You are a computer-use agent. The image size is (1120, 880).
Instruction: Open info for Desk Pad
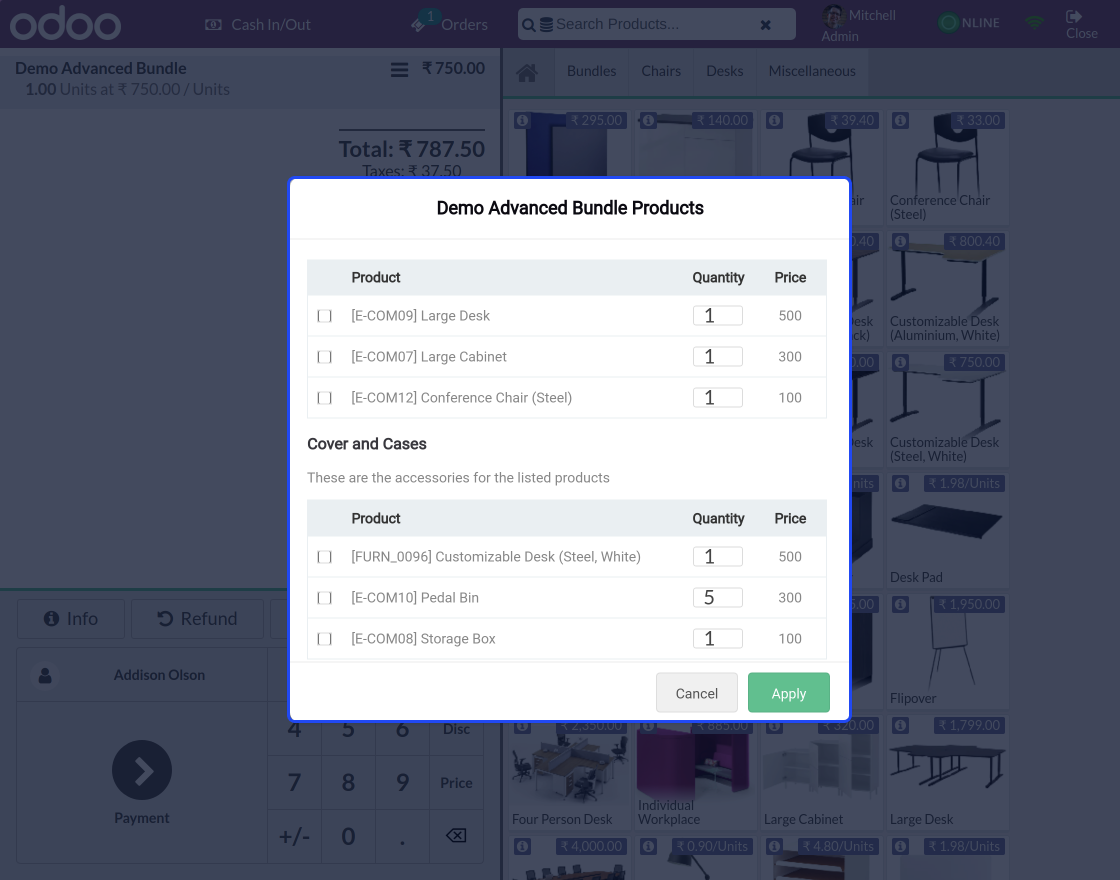click(x=901, y=484)
